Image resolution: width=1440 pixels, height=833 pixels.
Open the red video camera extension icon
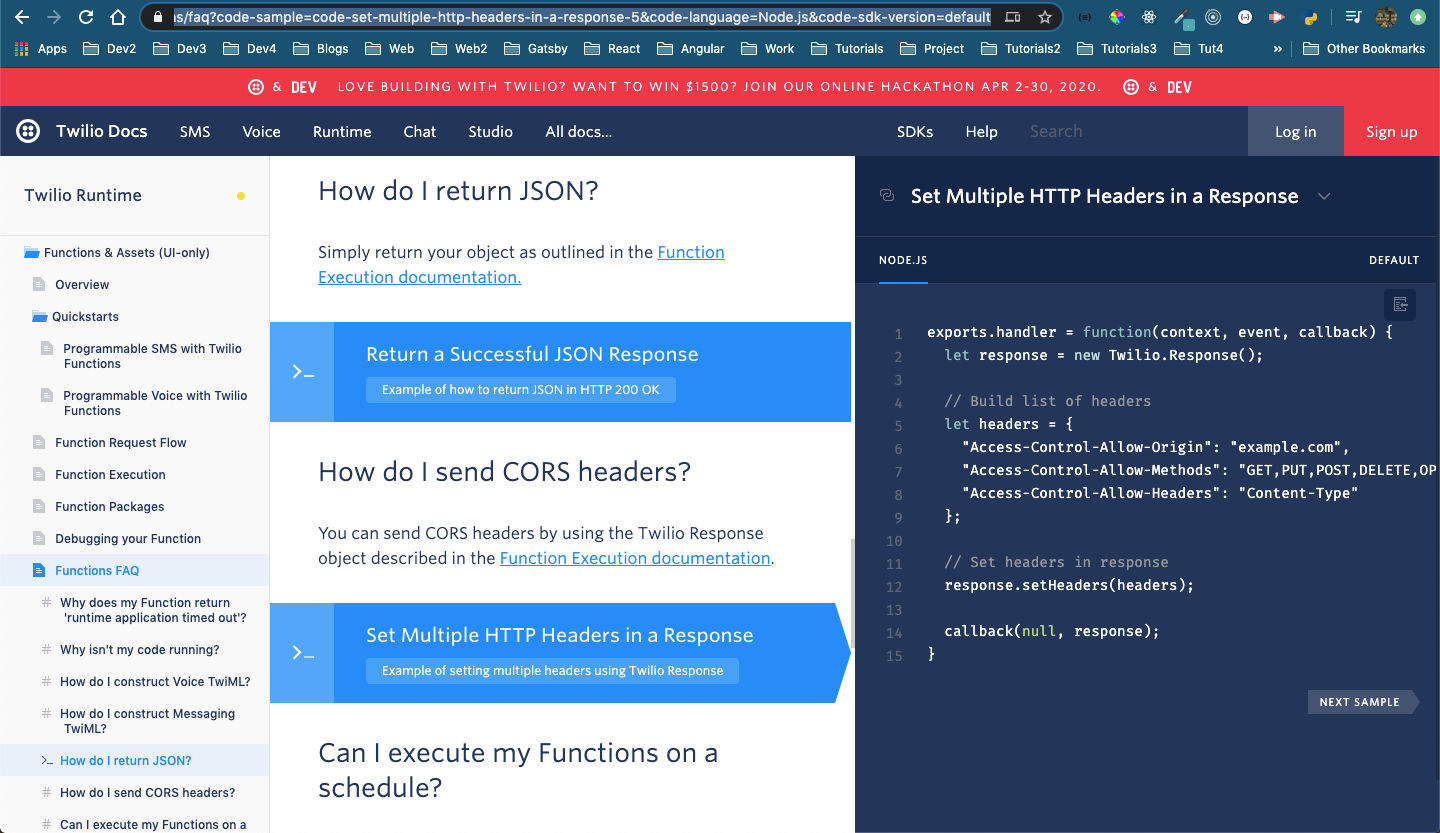pos(1277,17)
